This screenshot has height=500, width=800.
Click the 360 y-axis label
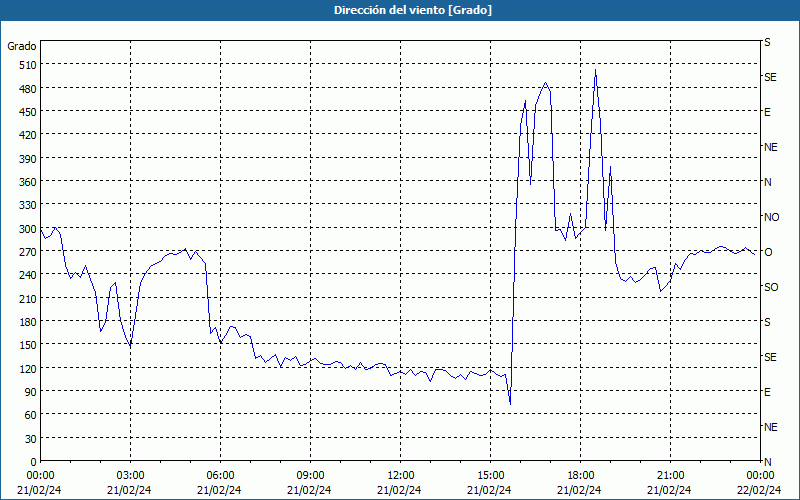click(x=28, y=182)
